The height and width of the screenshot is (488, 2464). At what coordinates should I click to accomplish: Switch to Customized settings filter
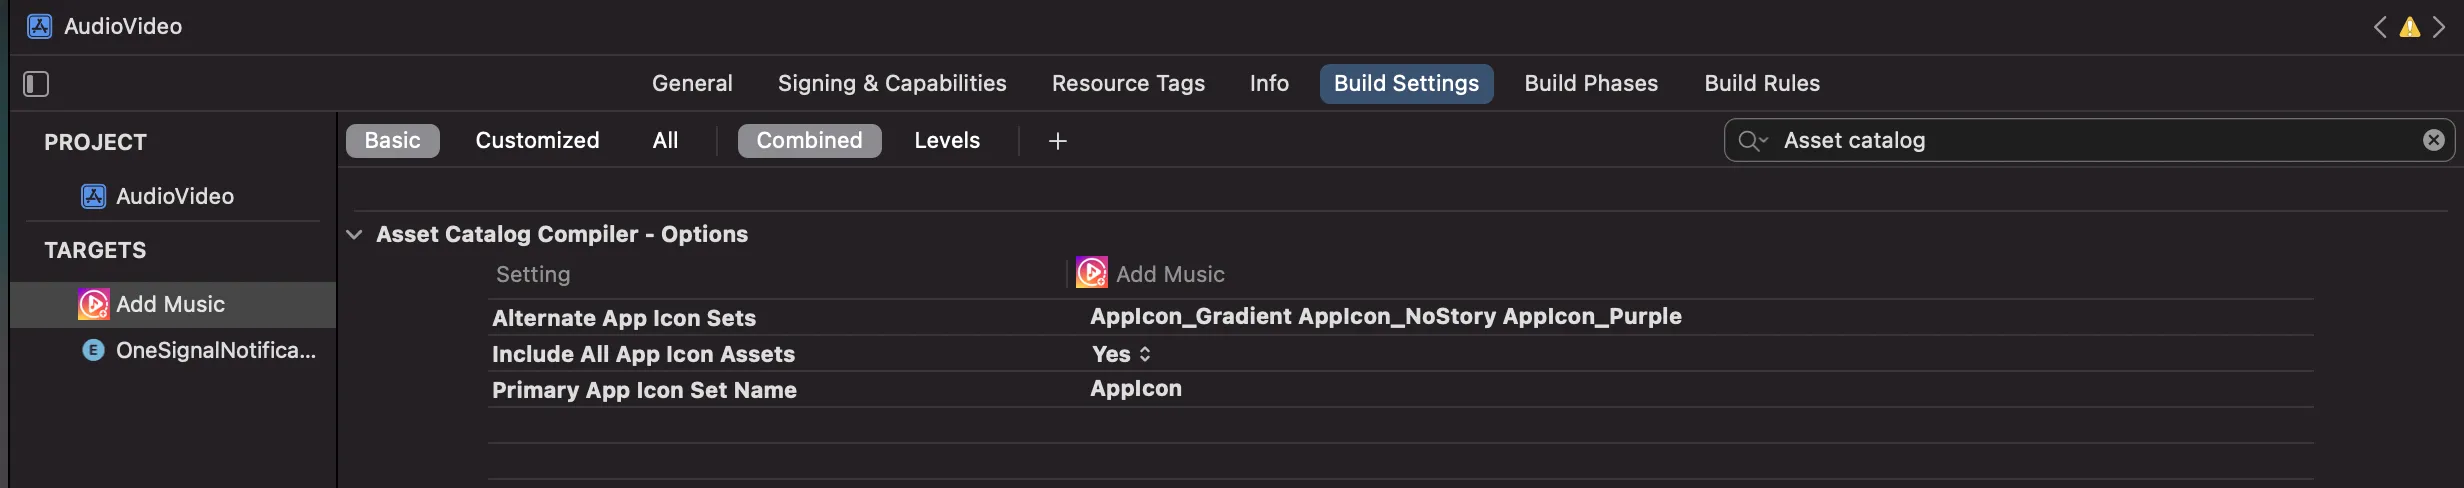pyautogui.click(x=537, y=141)
